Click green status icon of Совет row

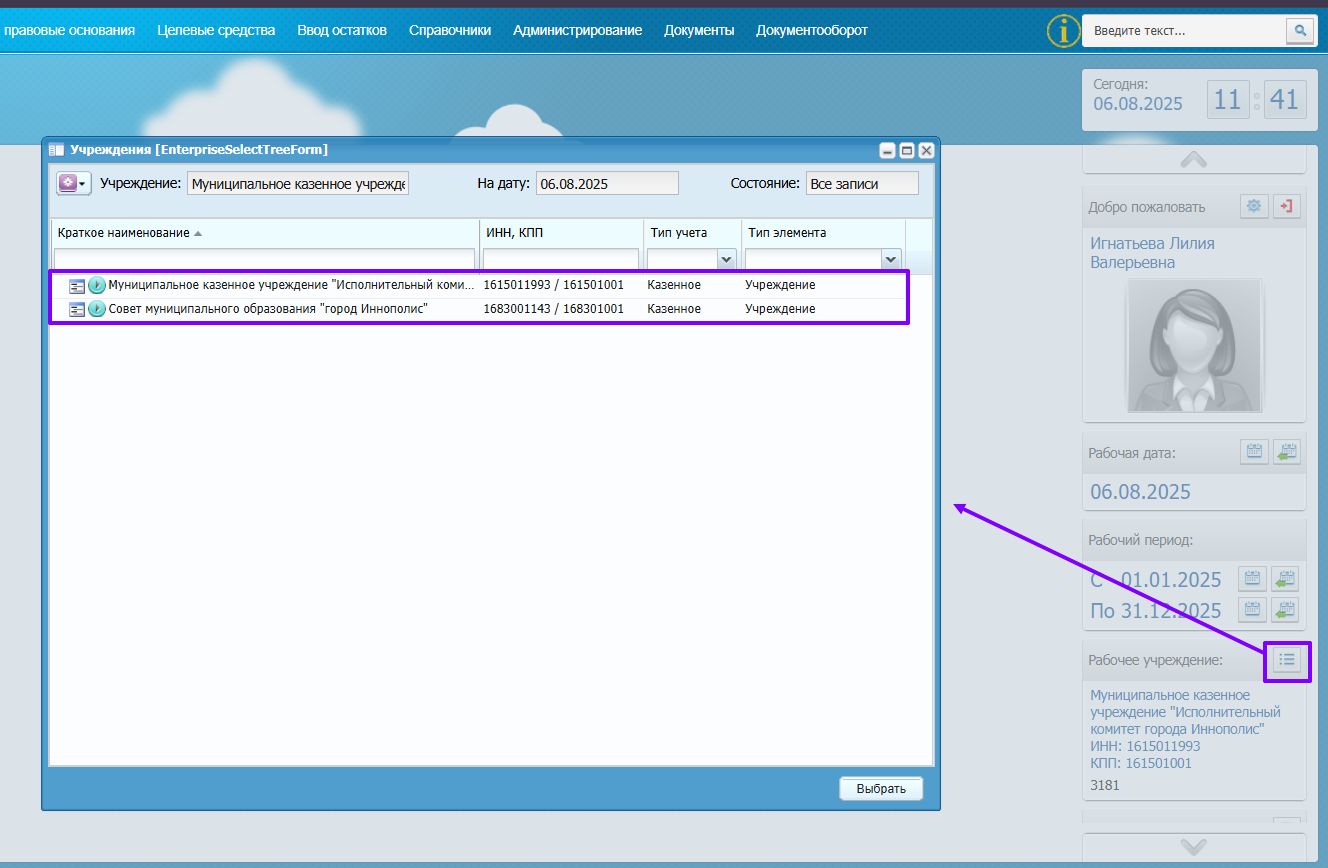pyautogui.click(x=97, y=309)
